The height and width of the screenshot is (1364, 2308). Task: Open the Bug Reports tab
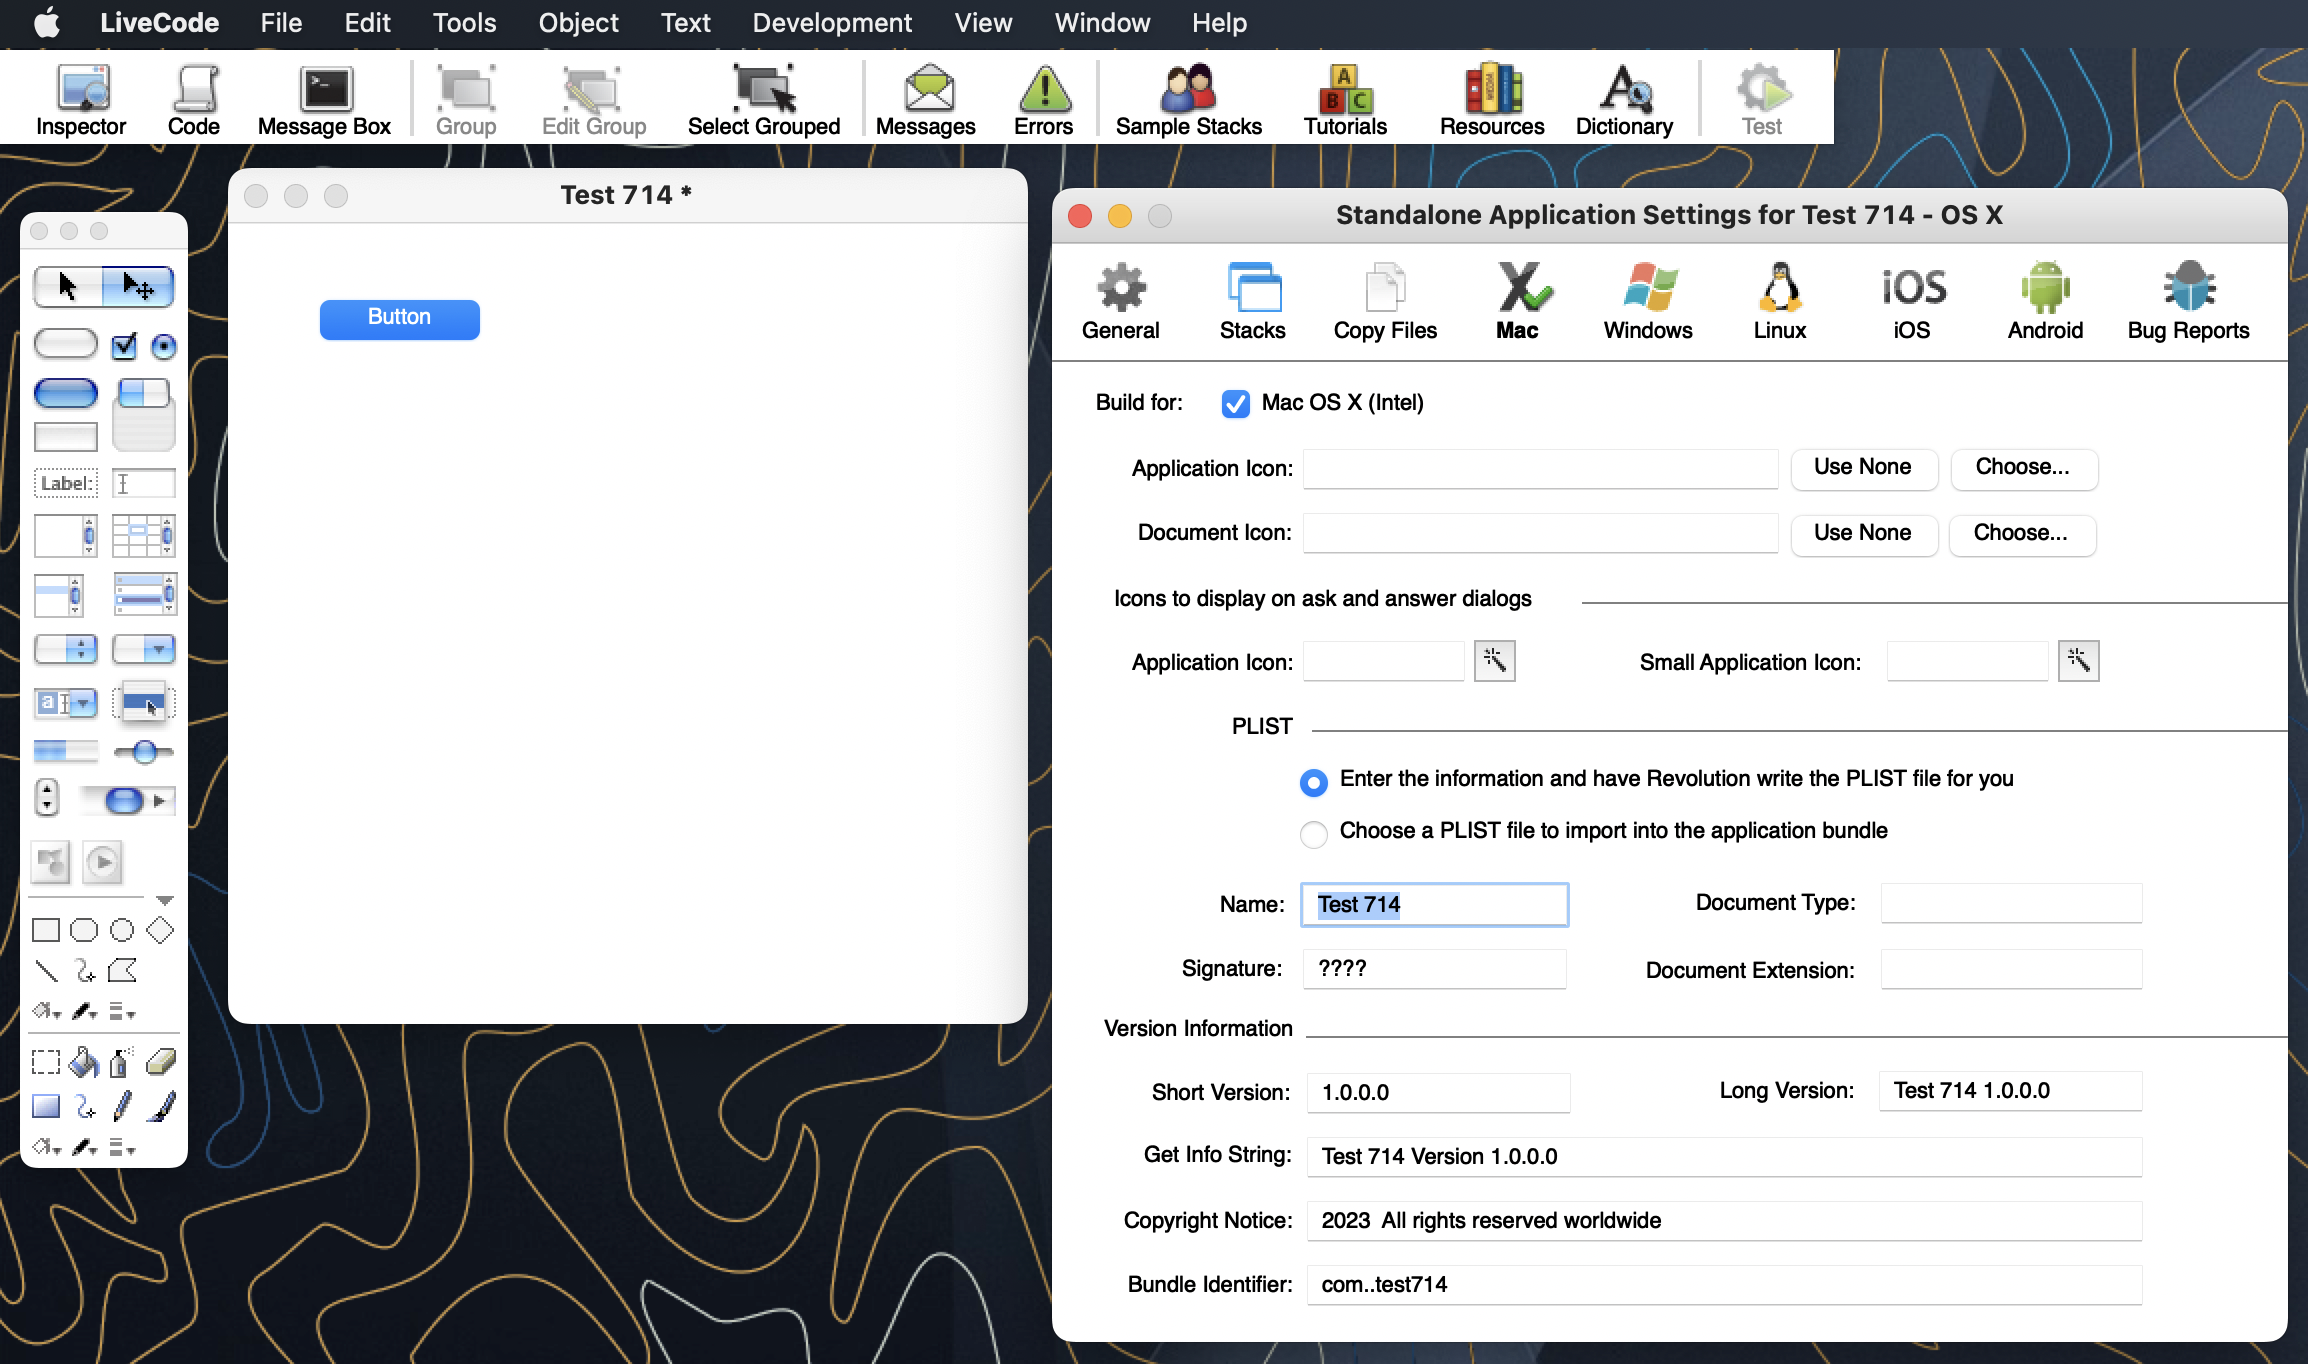(2188, 303)
